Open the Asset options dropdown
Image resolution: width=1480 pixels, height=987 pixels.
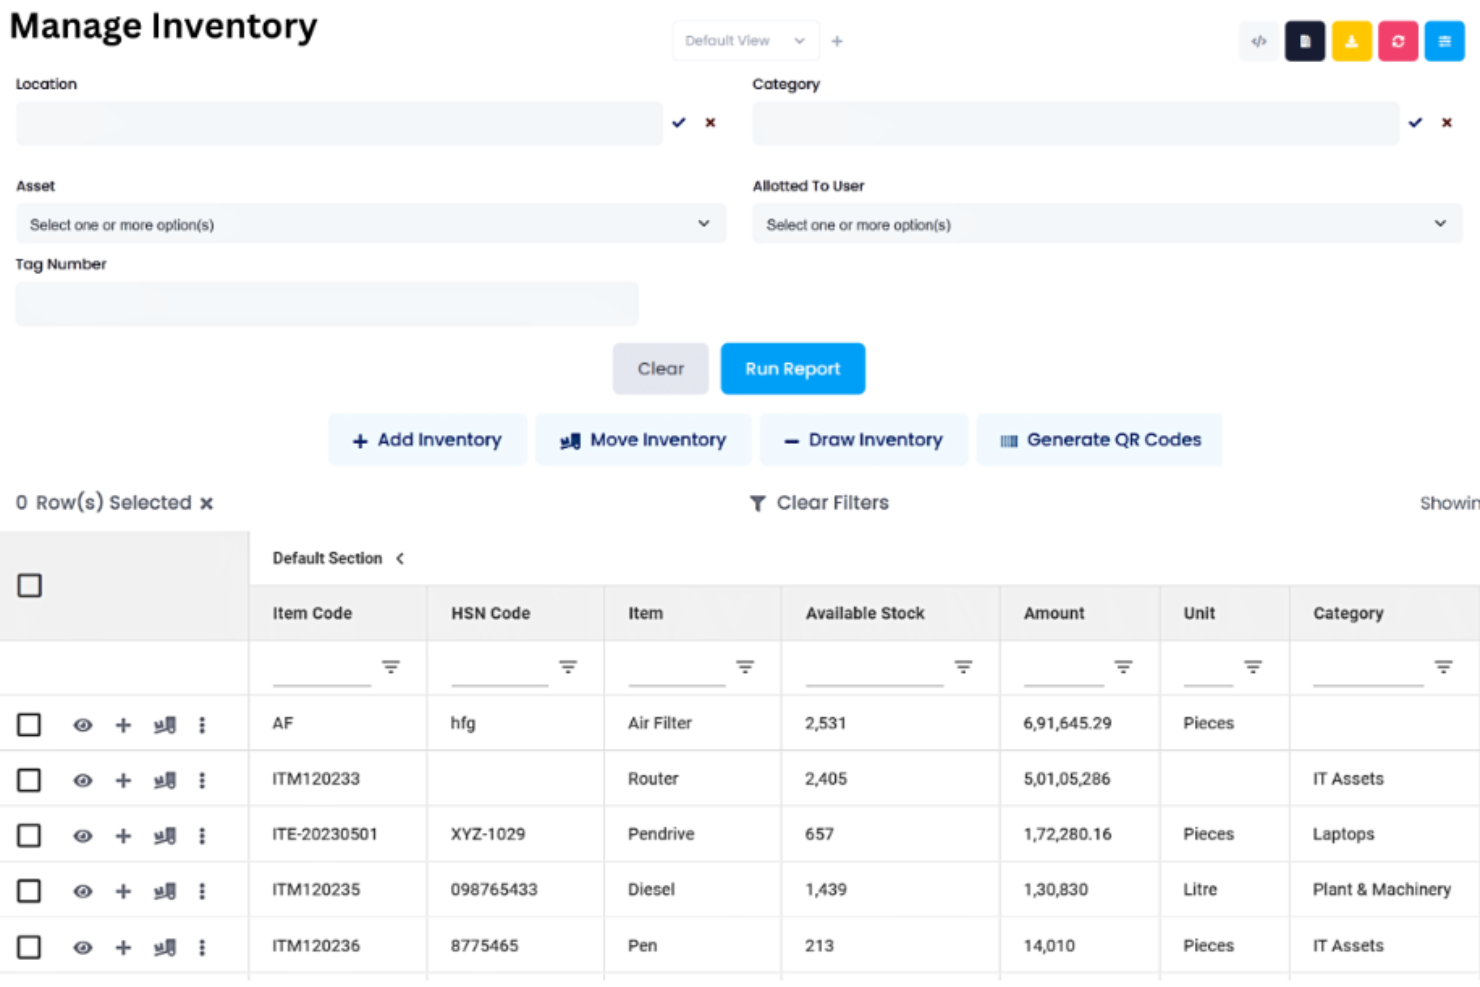[371, 224]
